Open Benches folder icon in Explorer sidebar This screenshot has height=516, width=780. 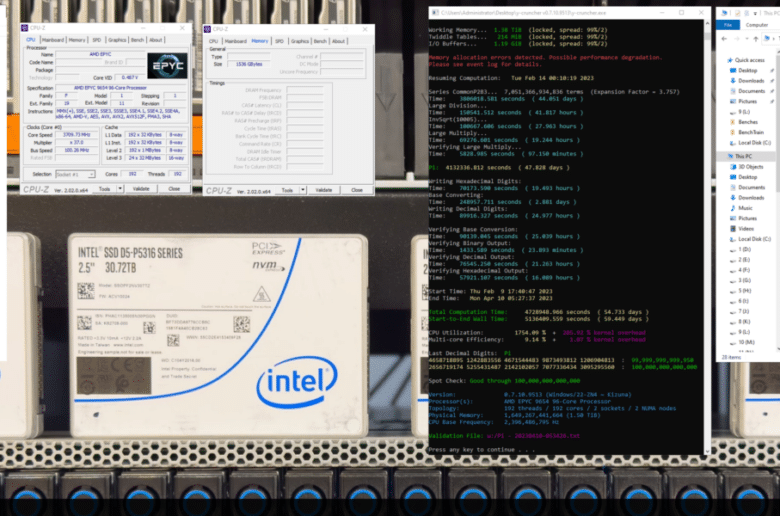click(733, 122)
